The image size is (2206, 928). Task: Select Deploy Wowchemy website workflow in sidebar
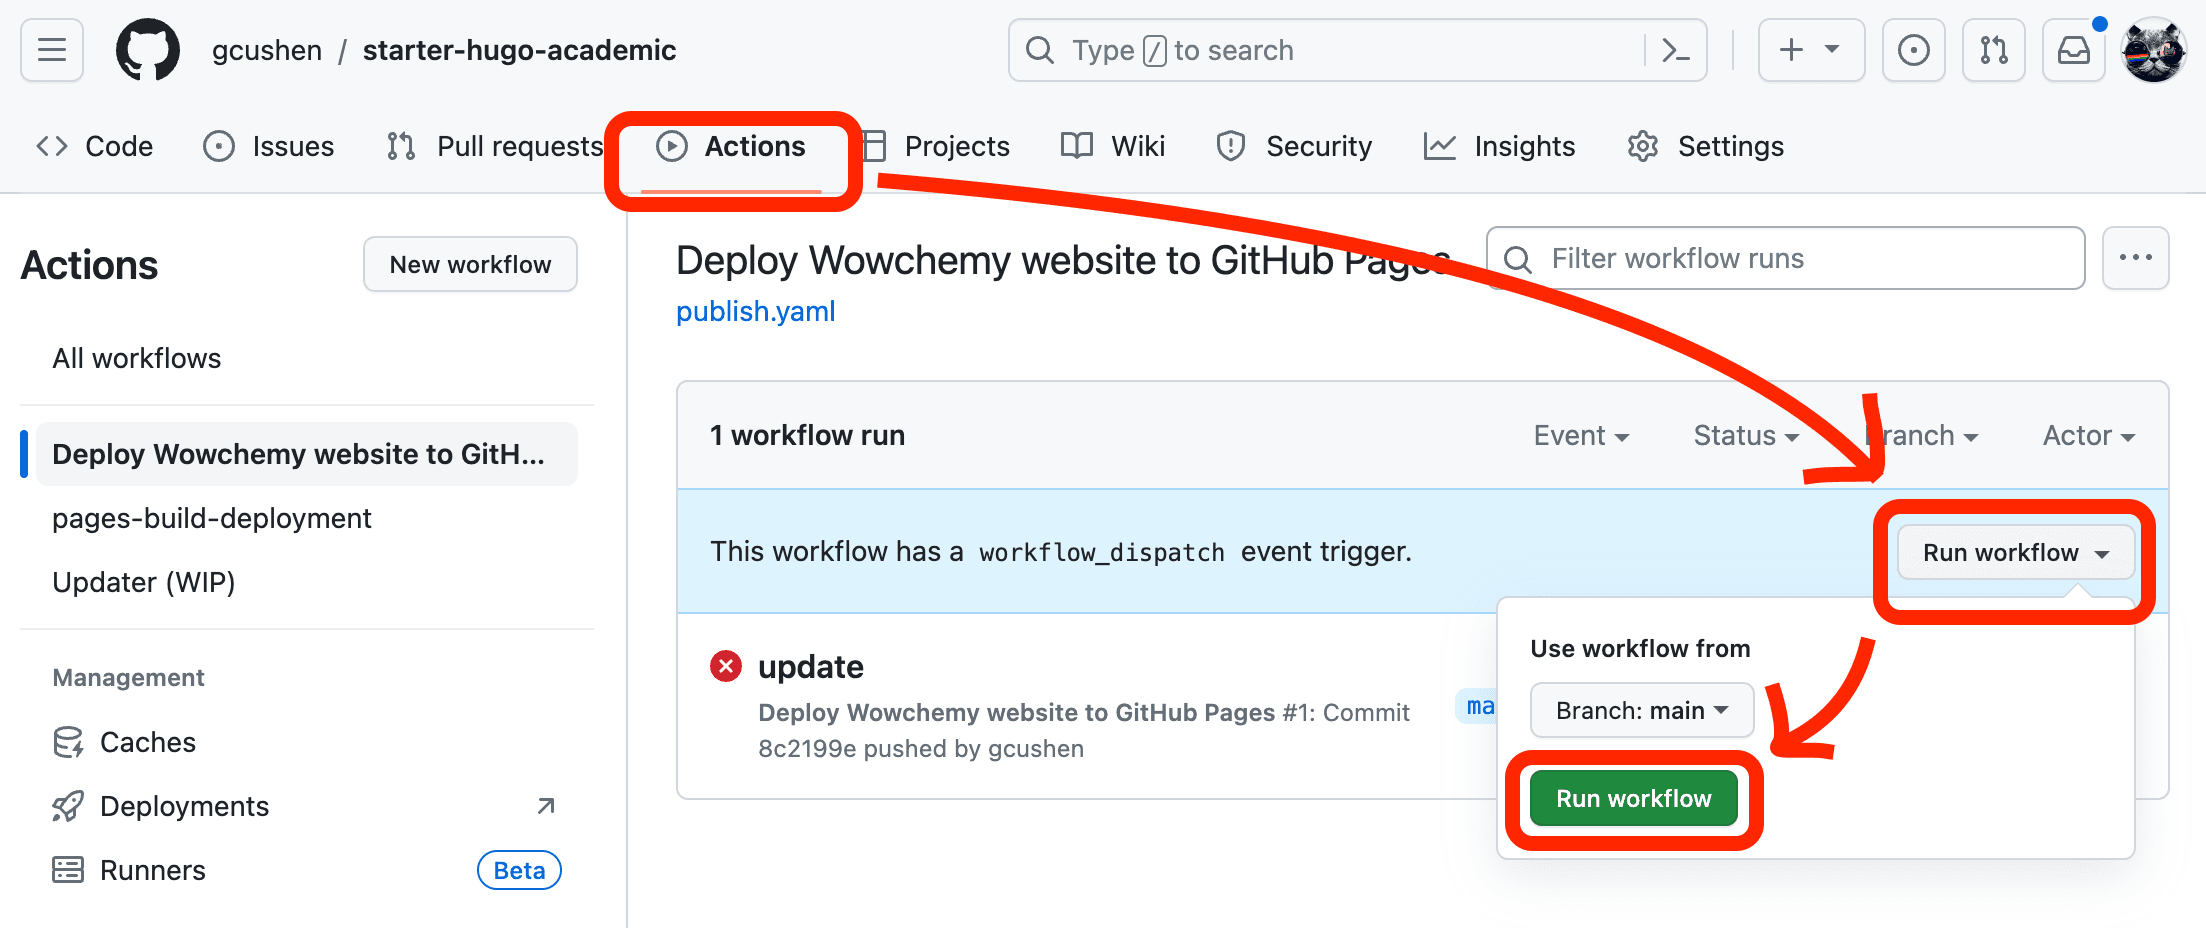pyautogui.click(x=306, y=454)
